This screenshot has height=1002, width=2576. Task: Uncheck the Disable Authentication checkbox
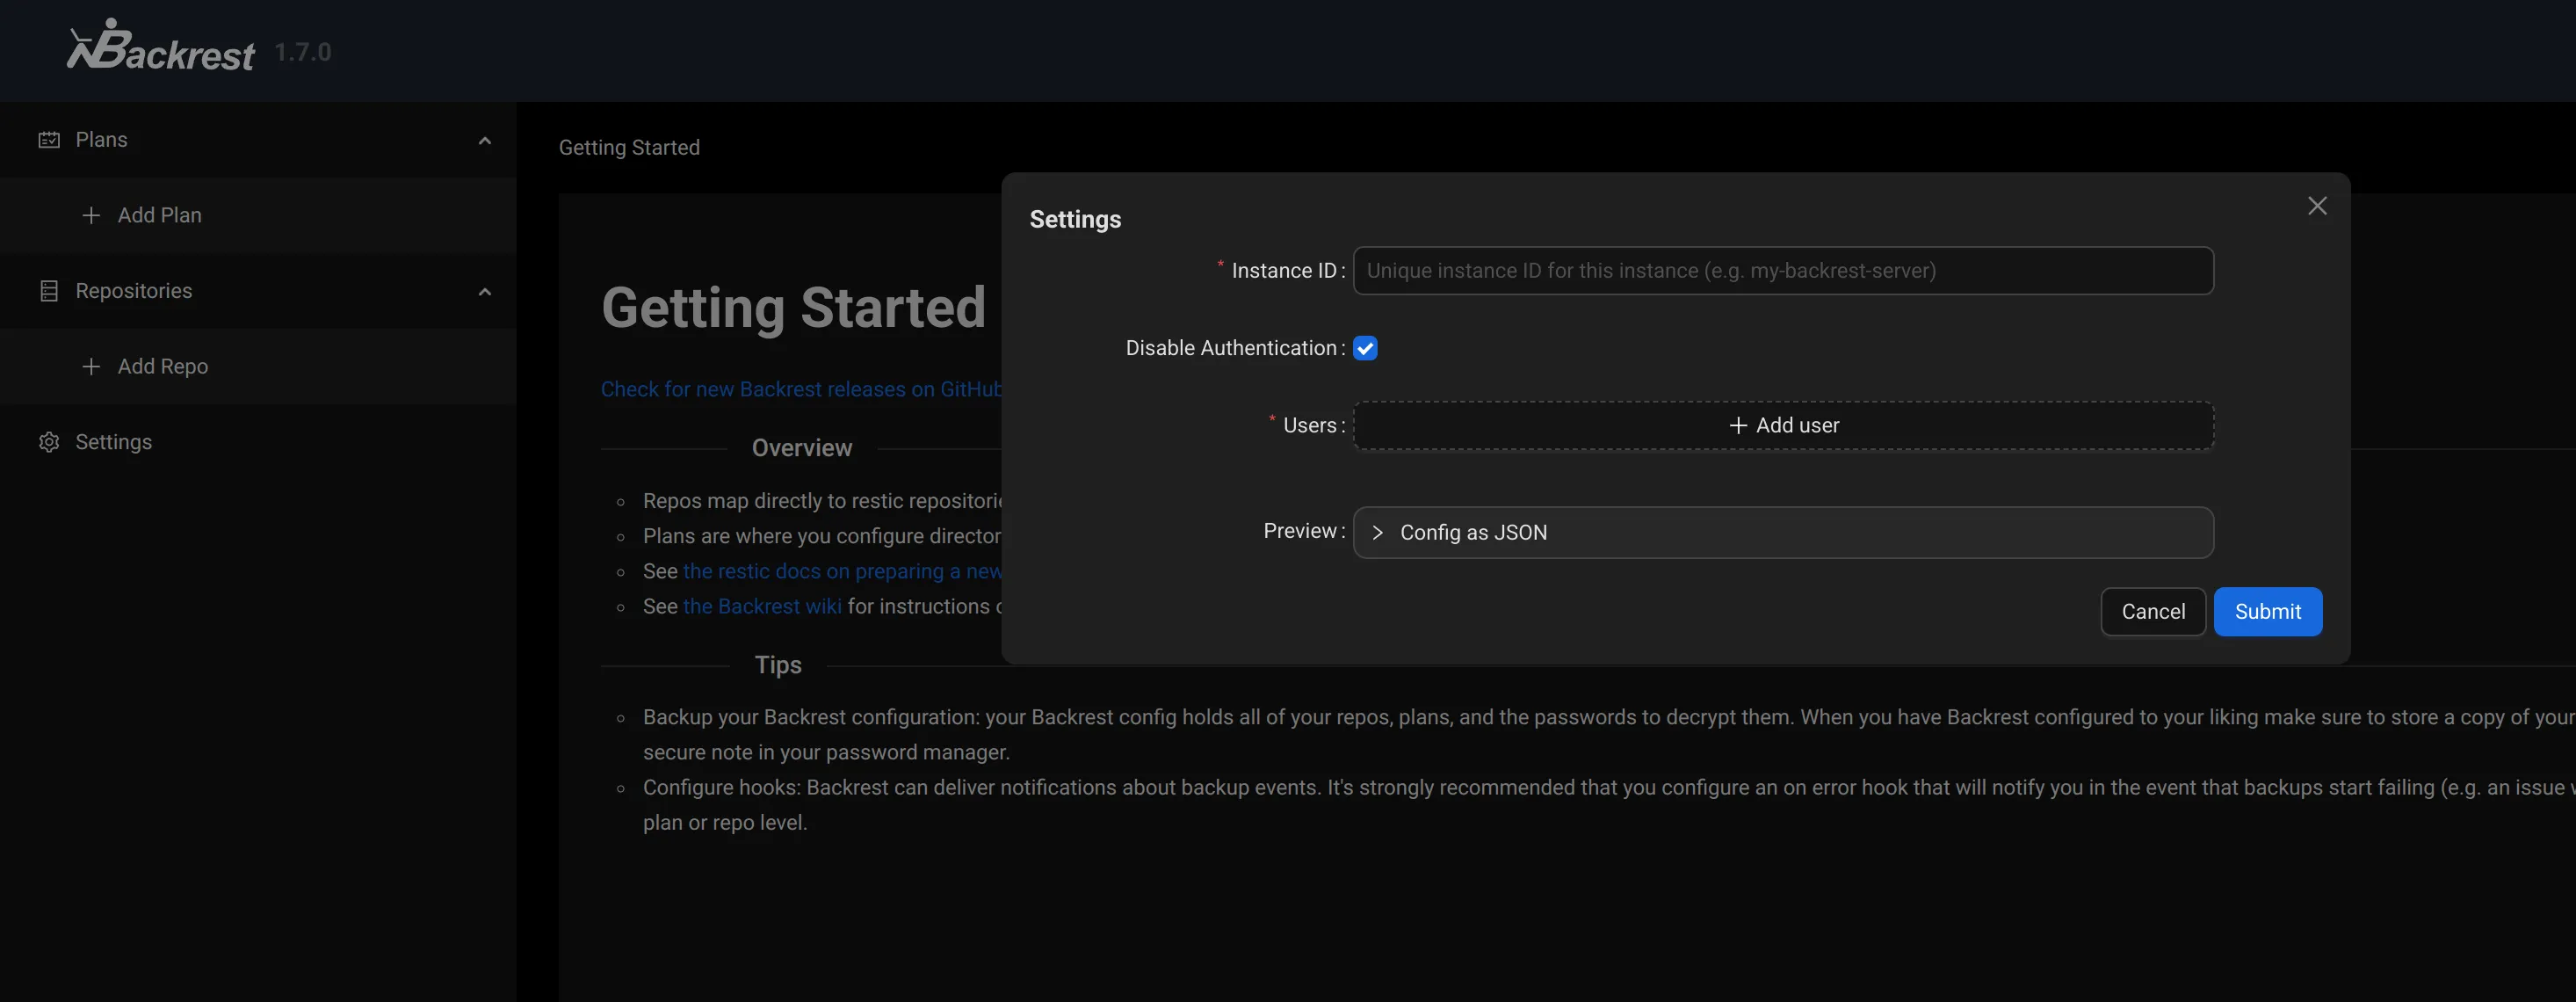[1365, 348]
